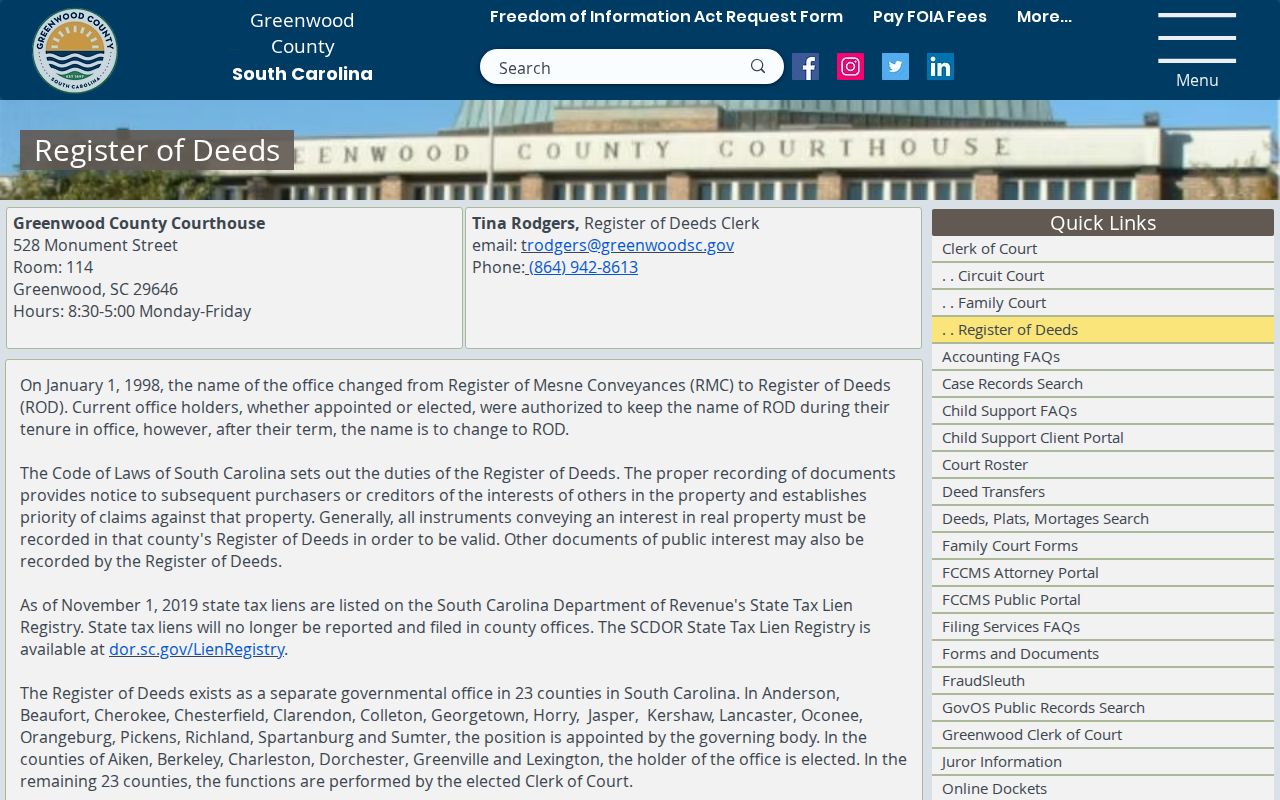Select highlighted Register of Deeds quick link
The image size is (1280, 800).
tap(1103, 330)
